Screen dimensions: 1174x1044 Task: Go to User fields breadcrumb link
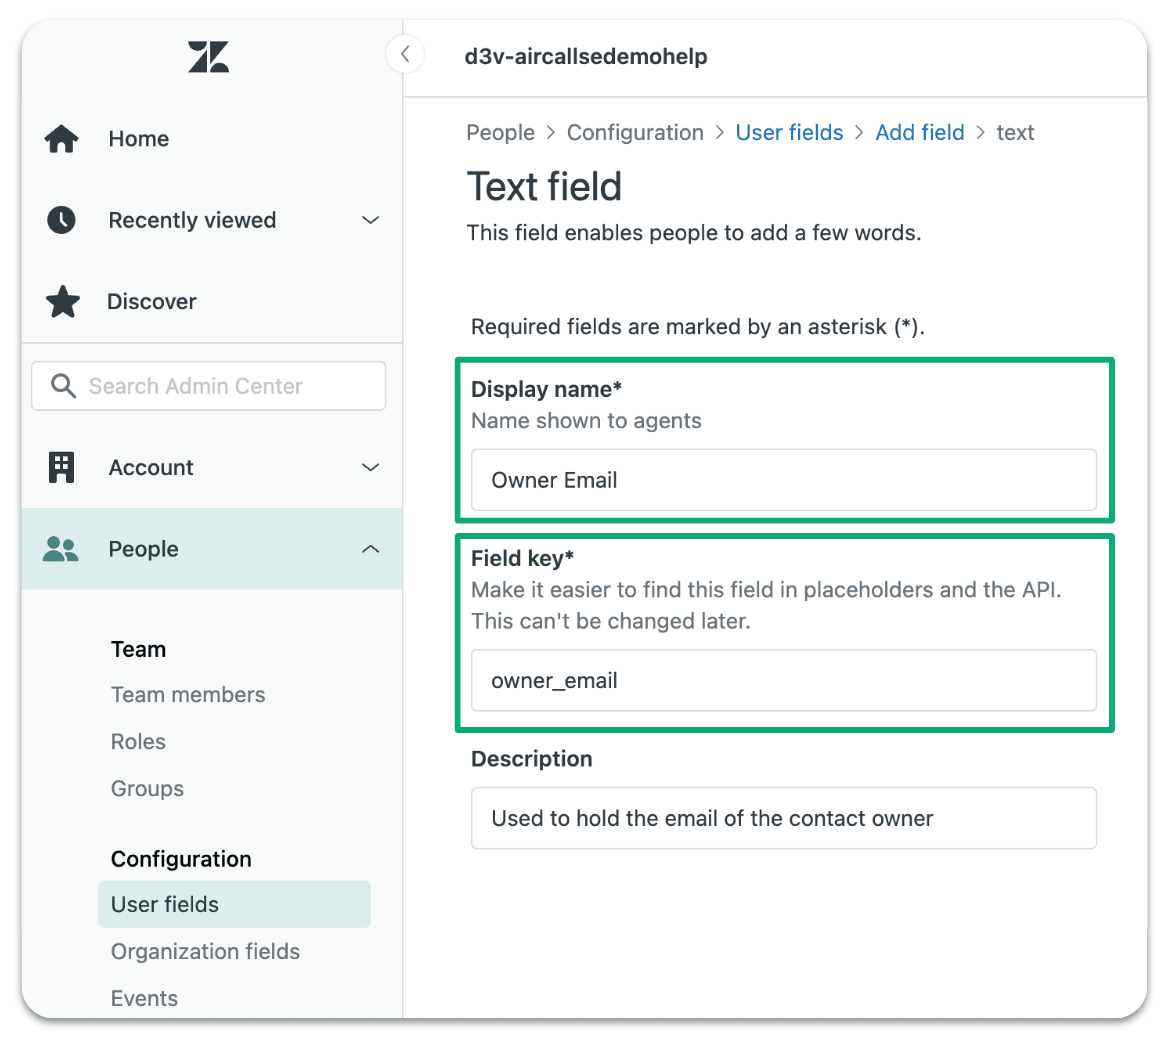click(789, 133)
